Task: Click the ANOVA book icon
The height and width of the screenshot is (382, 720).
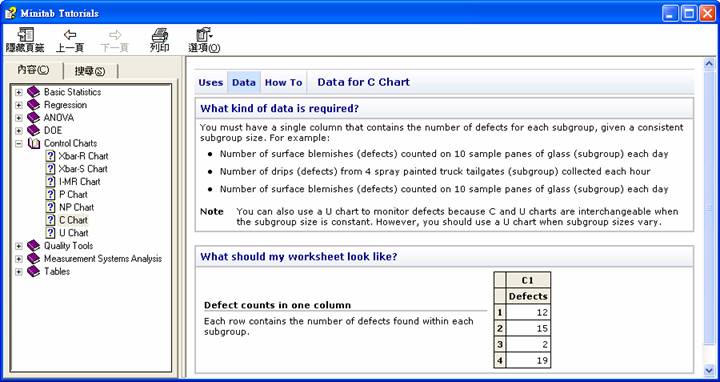Action: click(x=34, y=118)
